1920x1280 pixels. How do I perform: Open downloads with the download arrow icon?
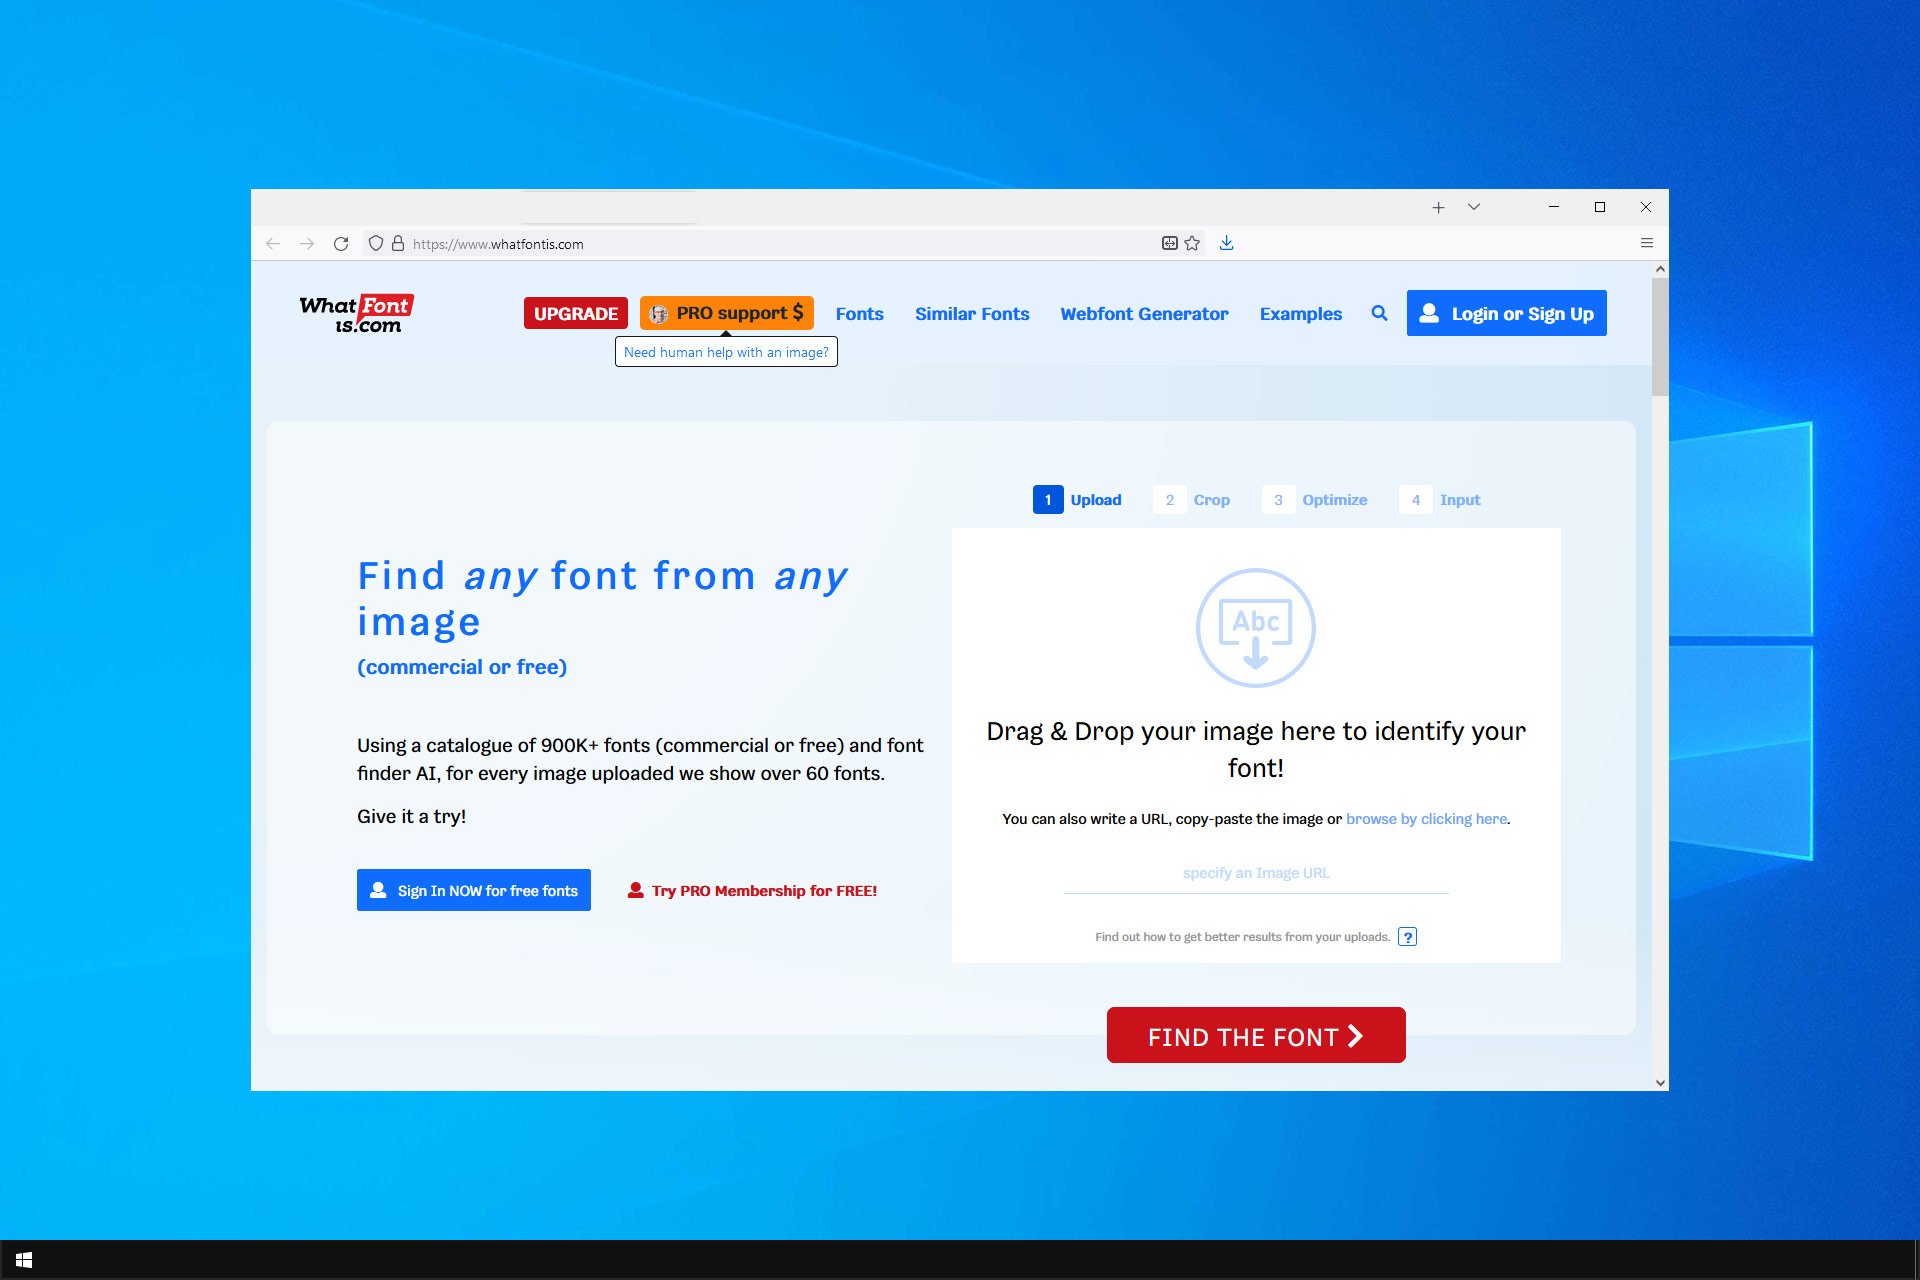1227,243
